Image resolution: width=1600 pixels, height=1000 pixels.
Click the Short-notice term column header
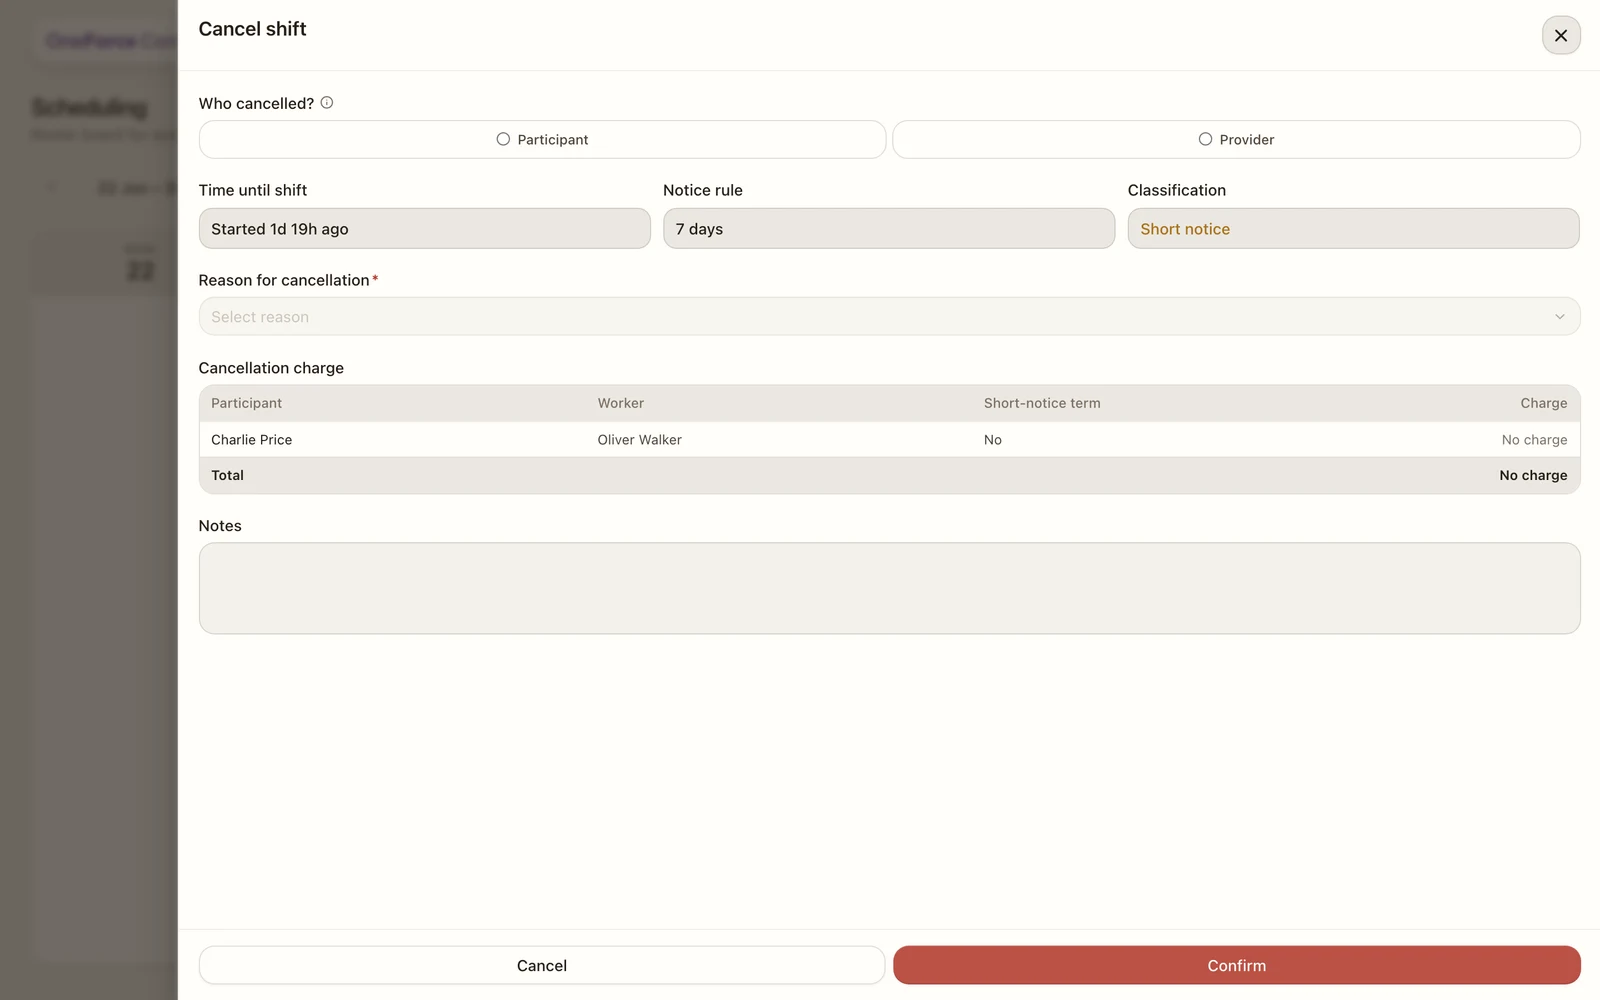[x=1042, y=403]
